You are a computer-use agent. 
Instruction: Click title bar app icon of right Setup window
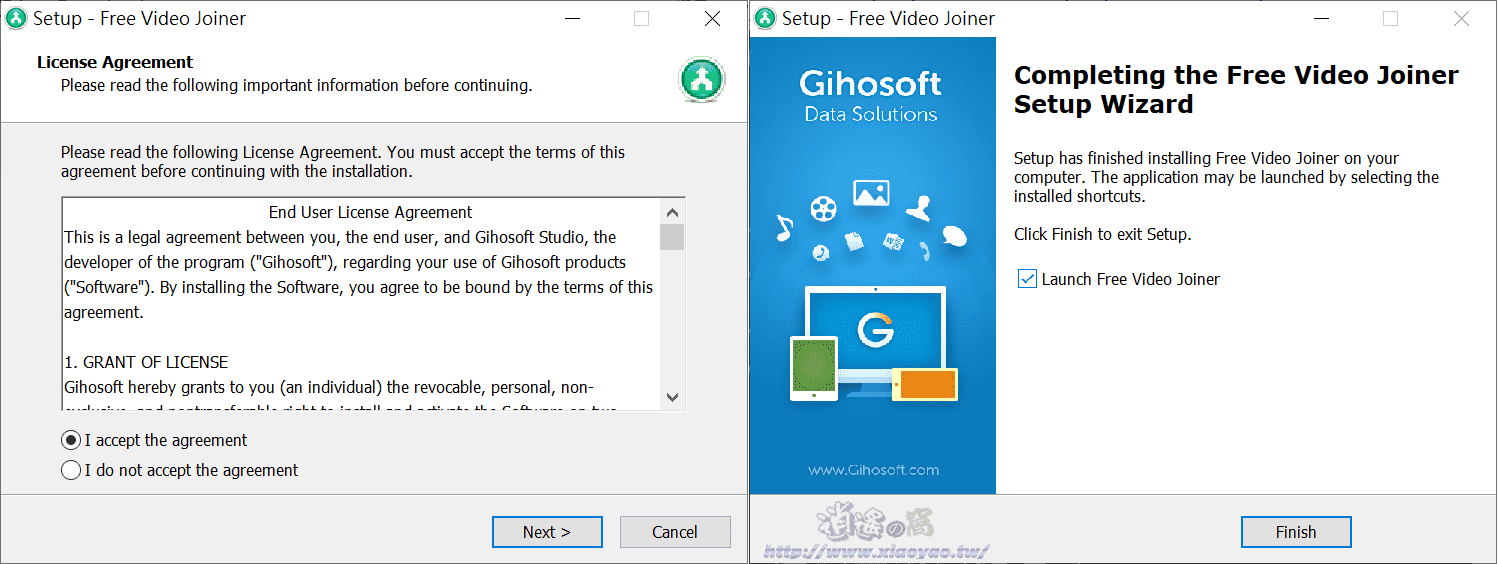point(765,18)
